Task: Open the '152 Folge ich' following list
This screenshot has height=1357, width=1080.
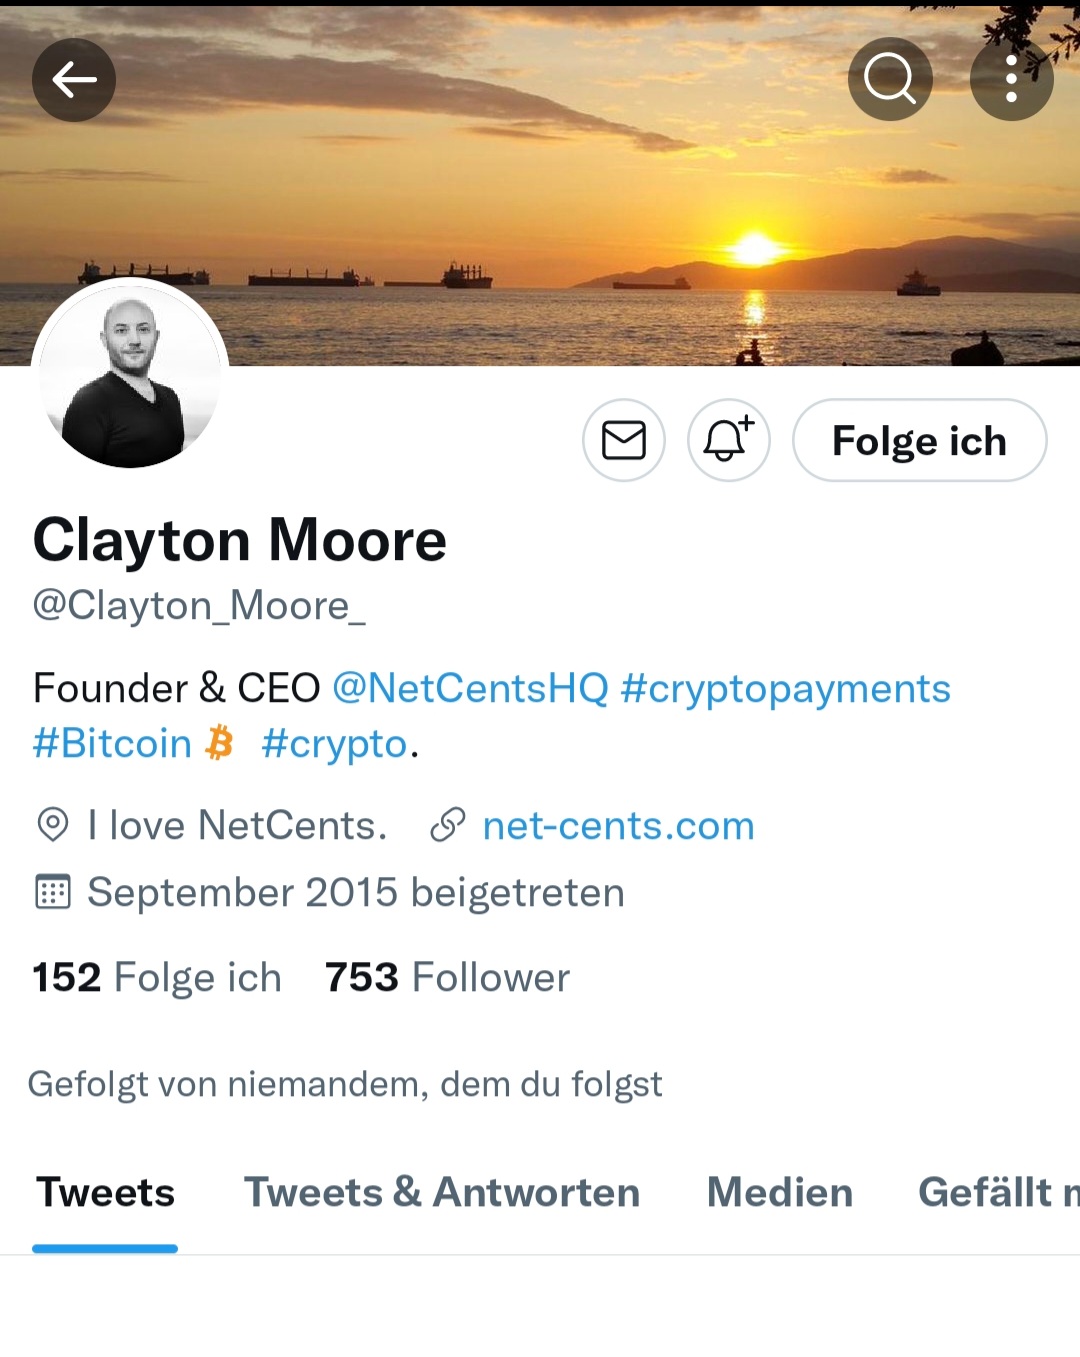Action: coord(156,977)
